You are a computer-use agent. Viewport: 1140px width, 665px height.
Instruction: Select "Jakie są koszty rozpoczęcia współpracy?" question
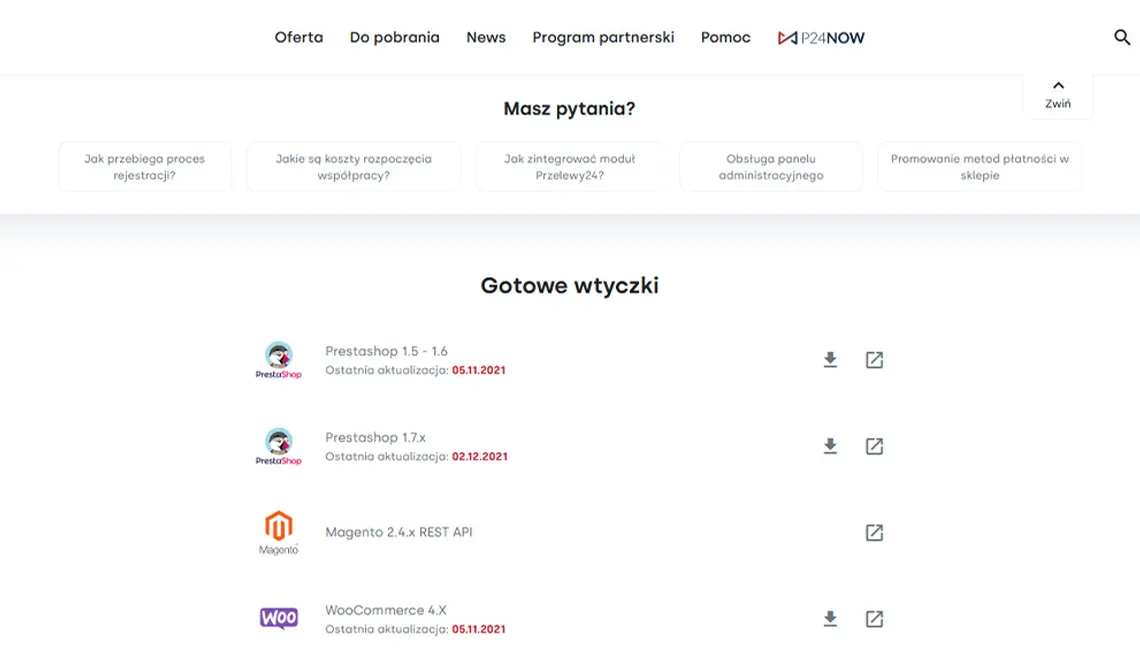click(353, 166)
